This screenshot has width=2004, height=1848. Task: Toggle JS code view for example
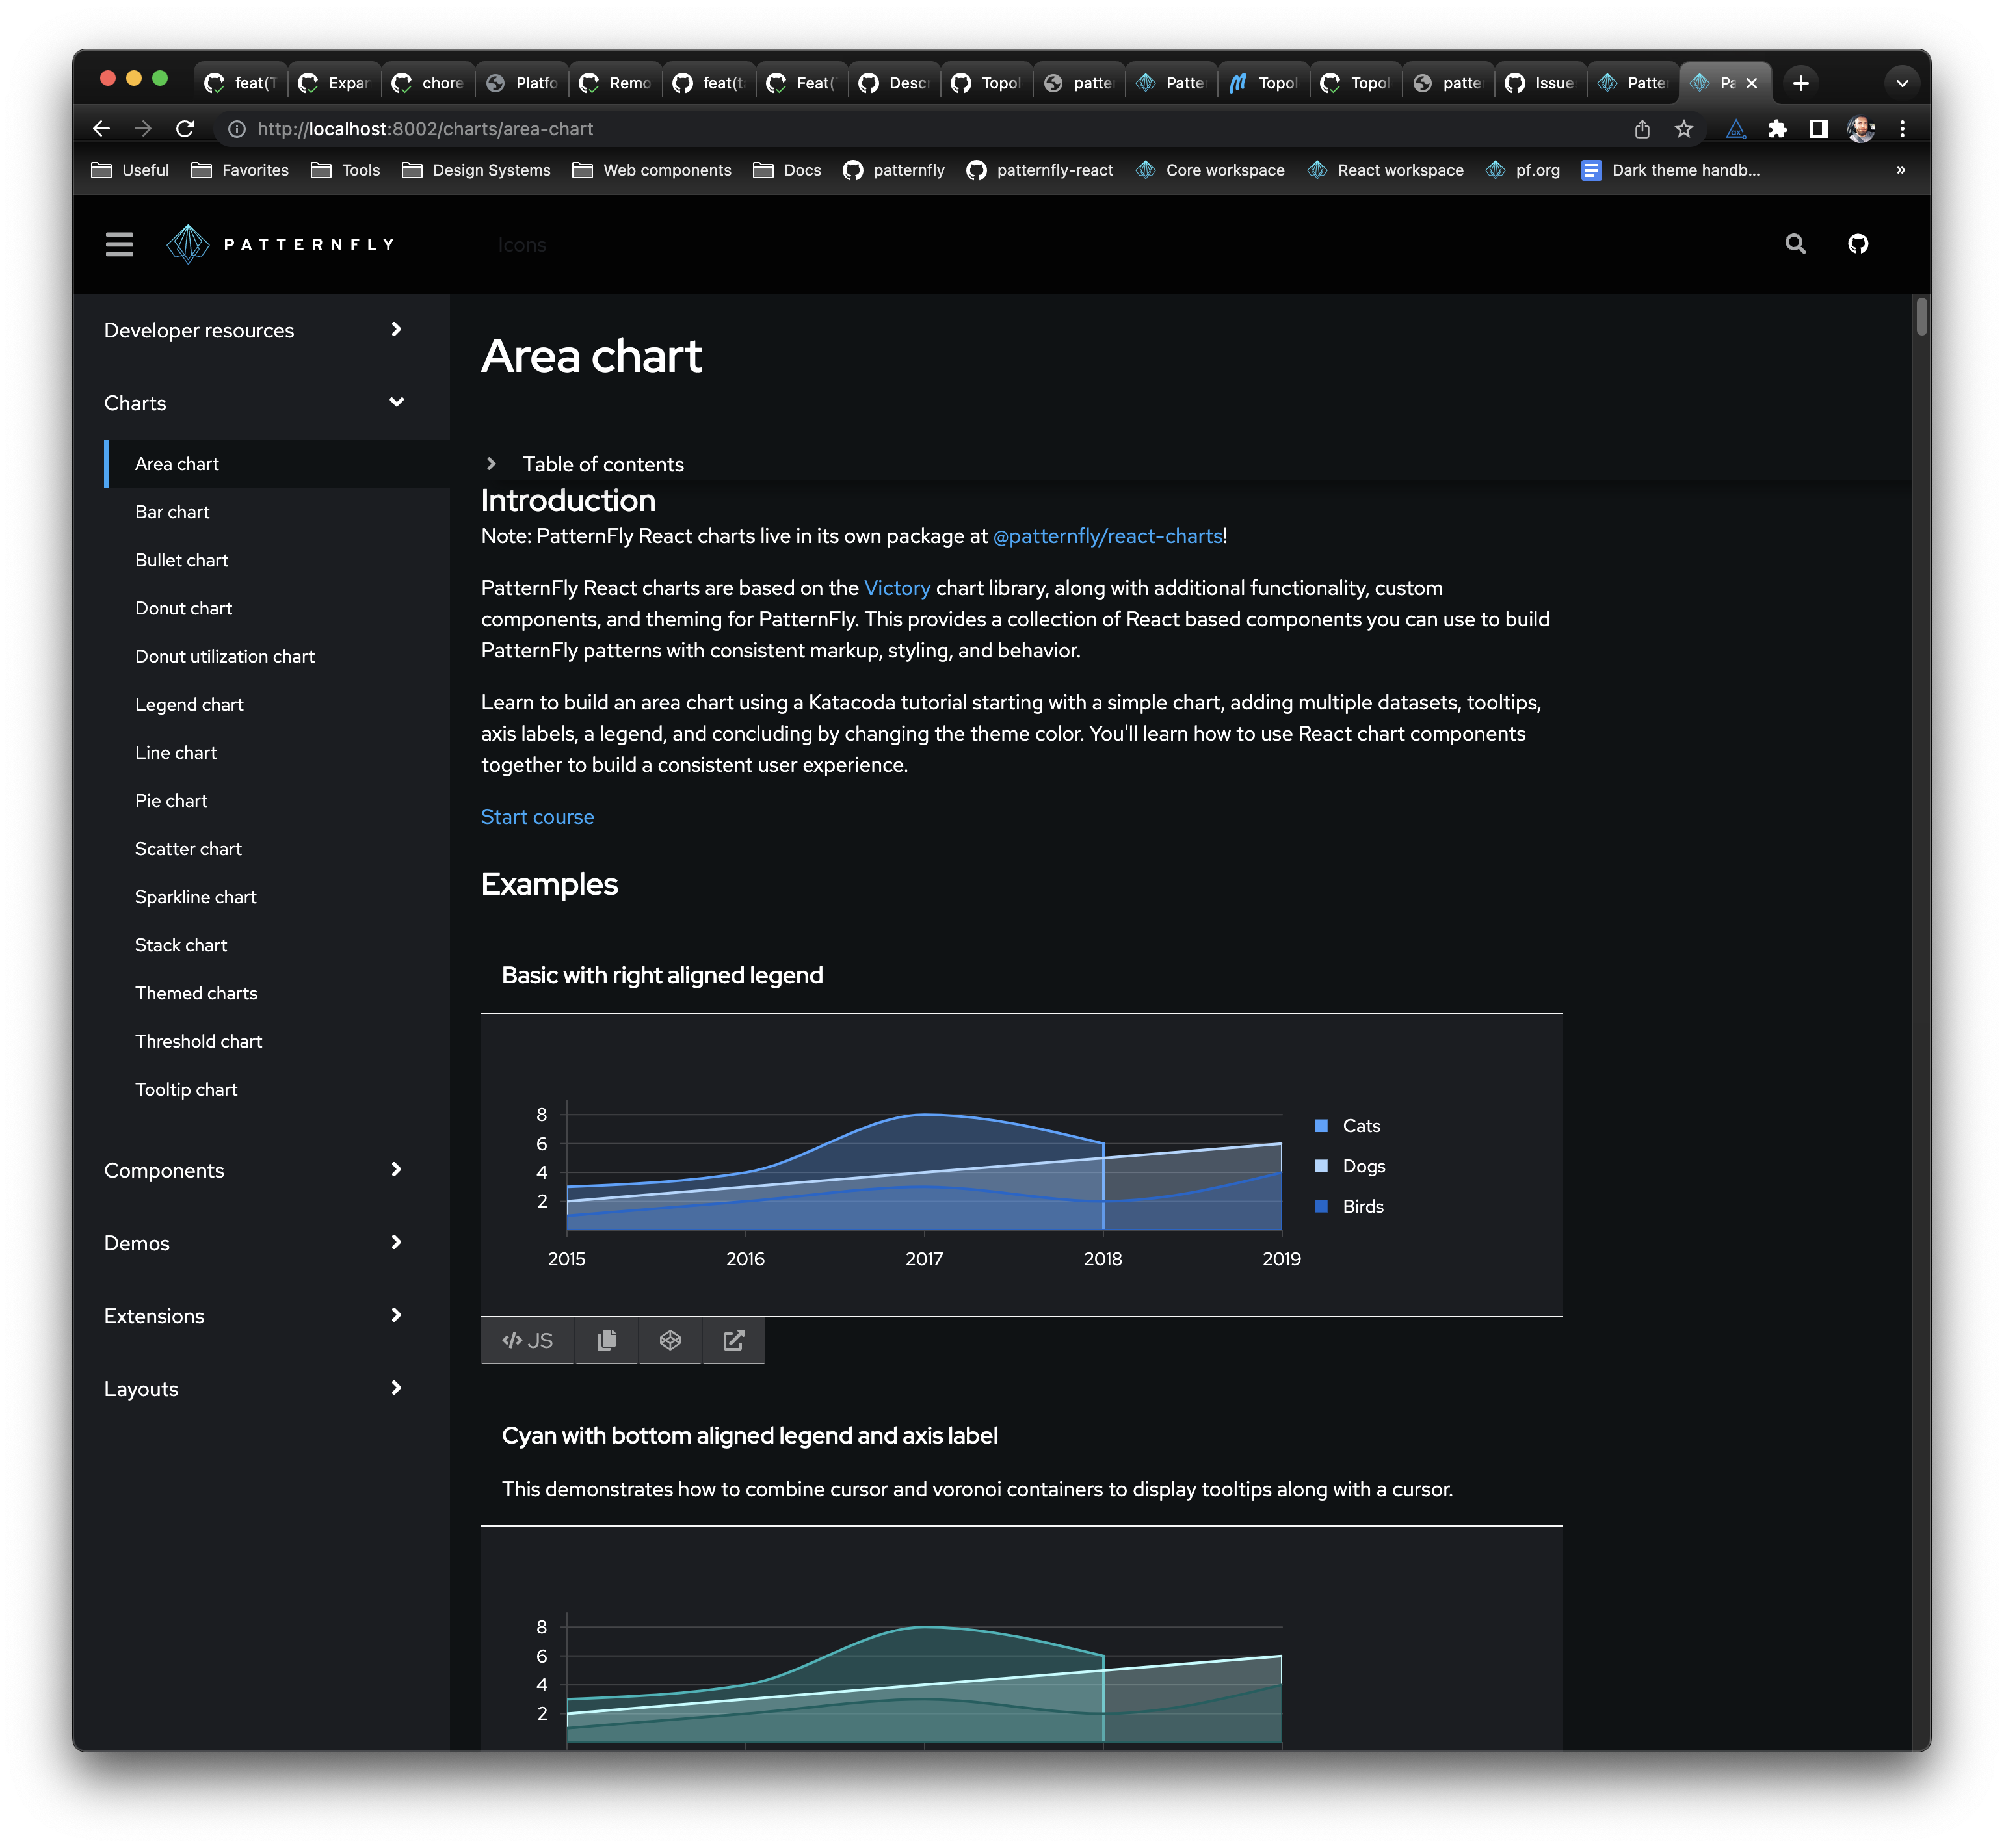click(x=527, y=1340)
